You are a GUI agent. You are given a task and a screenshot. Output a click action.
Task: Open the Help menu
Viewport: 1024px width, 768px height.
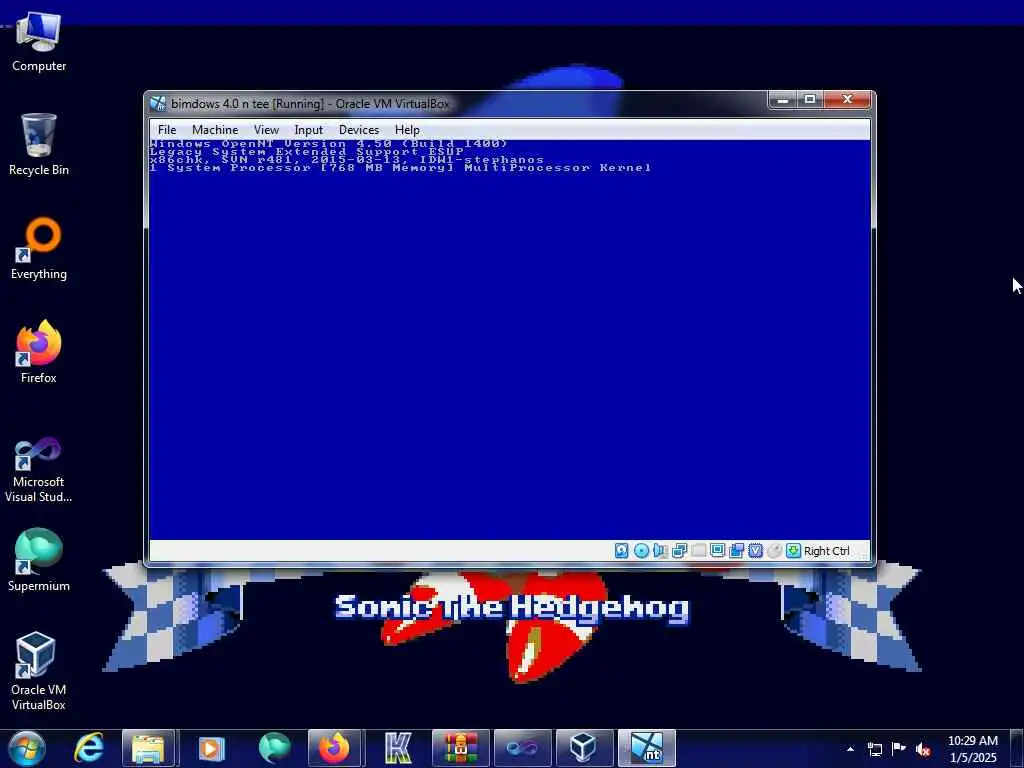[x=407, y=130]
